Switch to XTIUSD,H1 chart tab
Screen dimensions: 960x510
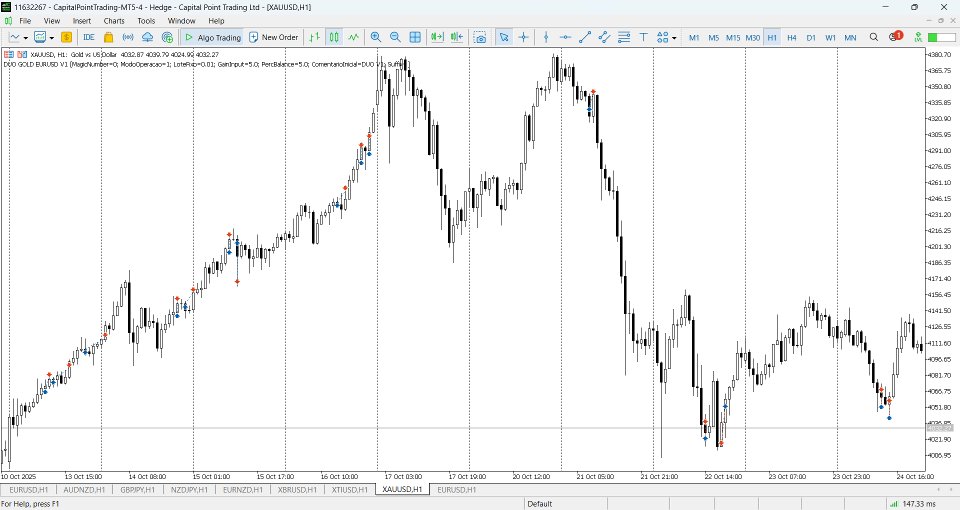pyautogui.click(x=350, y=490)
